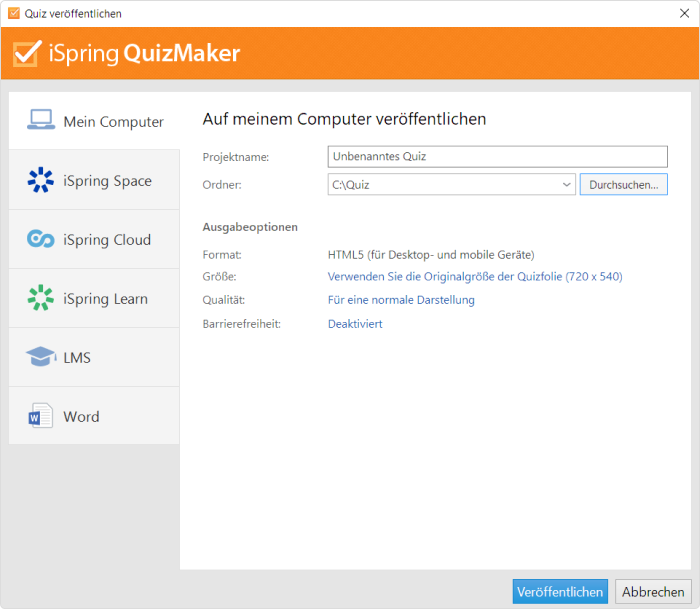Click the Größe: label
Image resolution: width=700 pixels, height=609 pixels.
[x=219, y=277]
